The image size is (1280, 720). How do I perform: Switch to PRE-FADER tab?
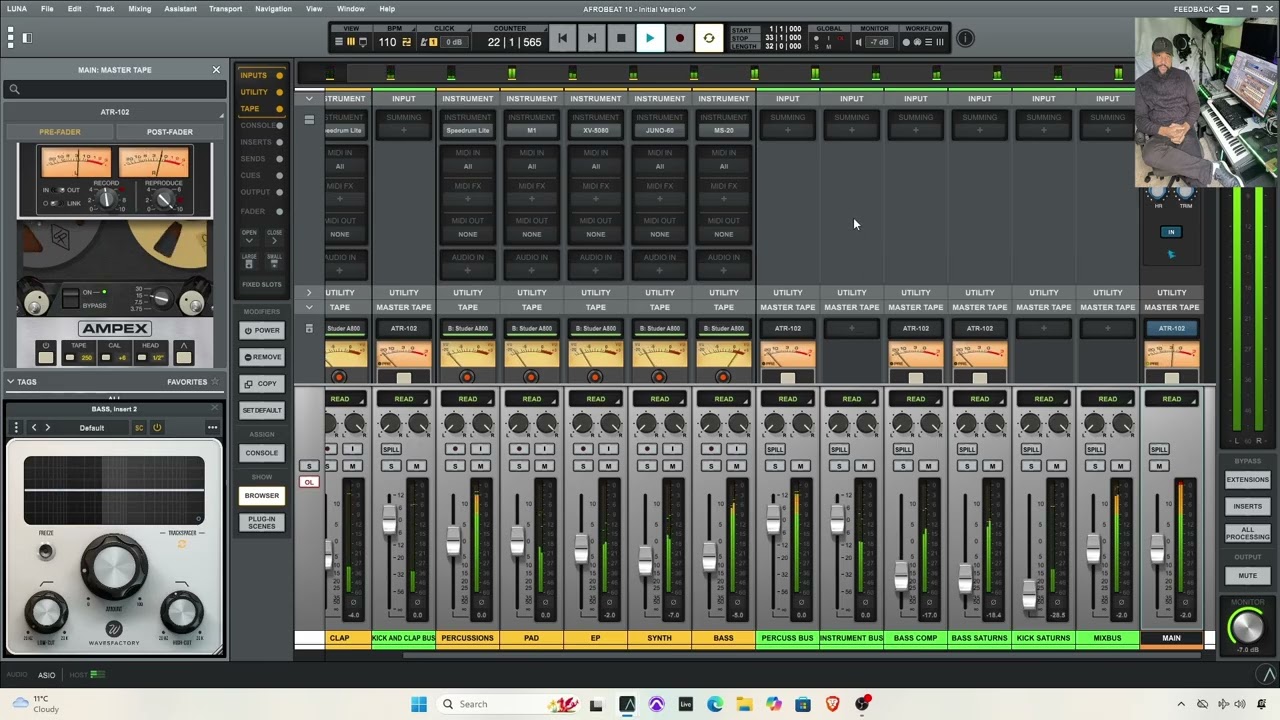[60, 132]
